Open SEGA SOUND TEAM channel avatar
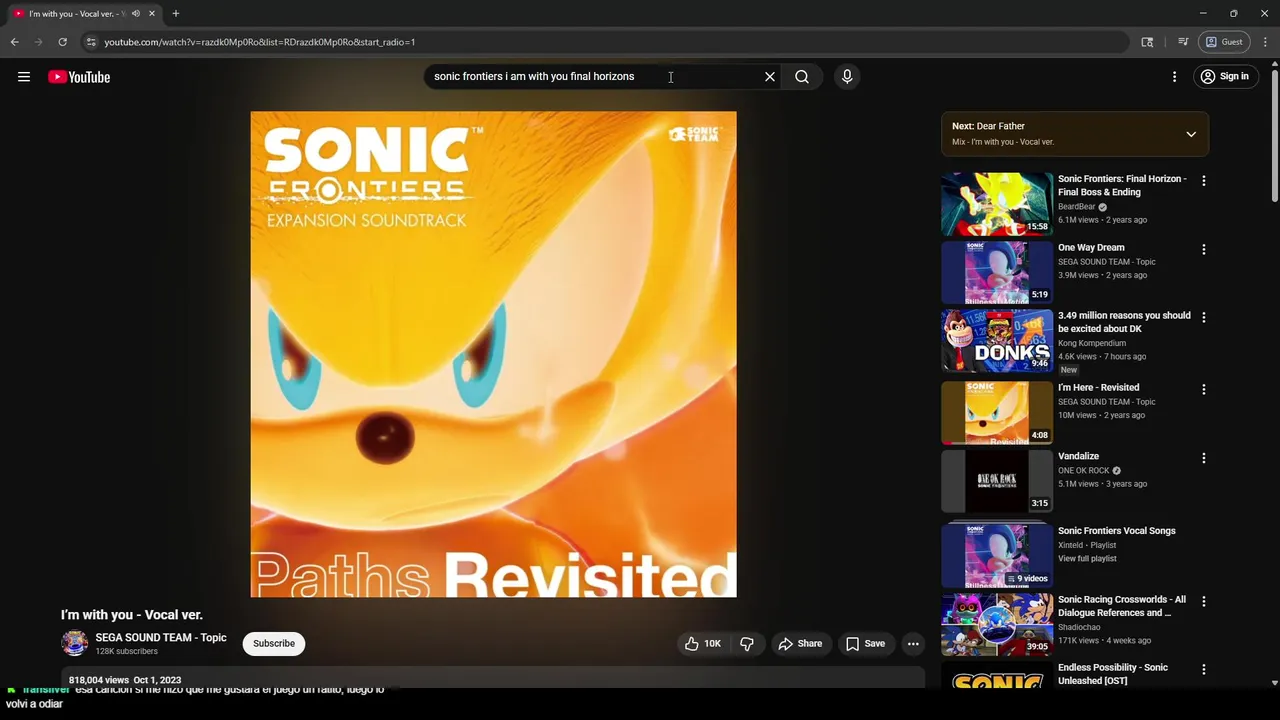1280x720 pixels. coord(75,643)
